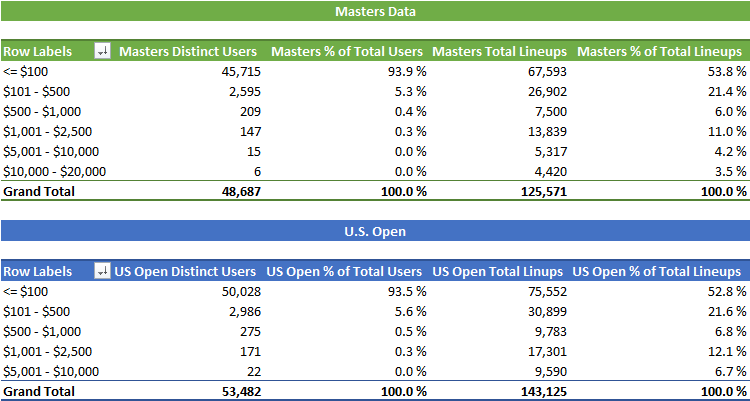Select the cell showing 171

click(x=252, y=352)
